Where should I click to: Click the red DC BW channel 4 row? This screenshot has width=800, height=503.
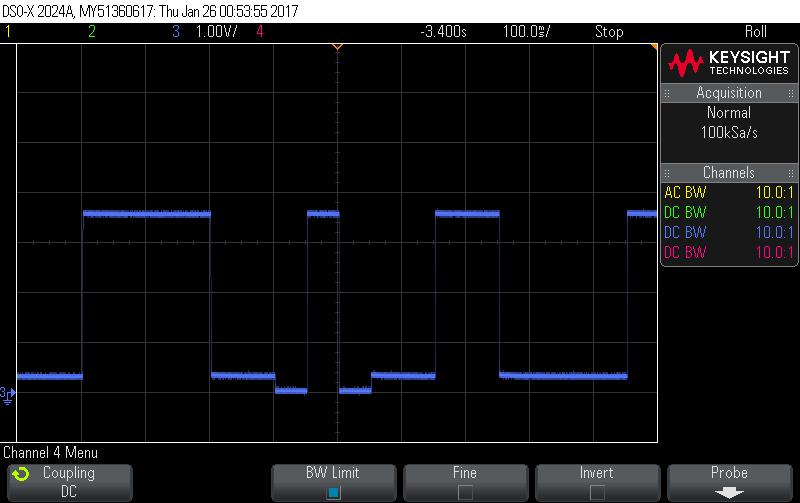729,252
